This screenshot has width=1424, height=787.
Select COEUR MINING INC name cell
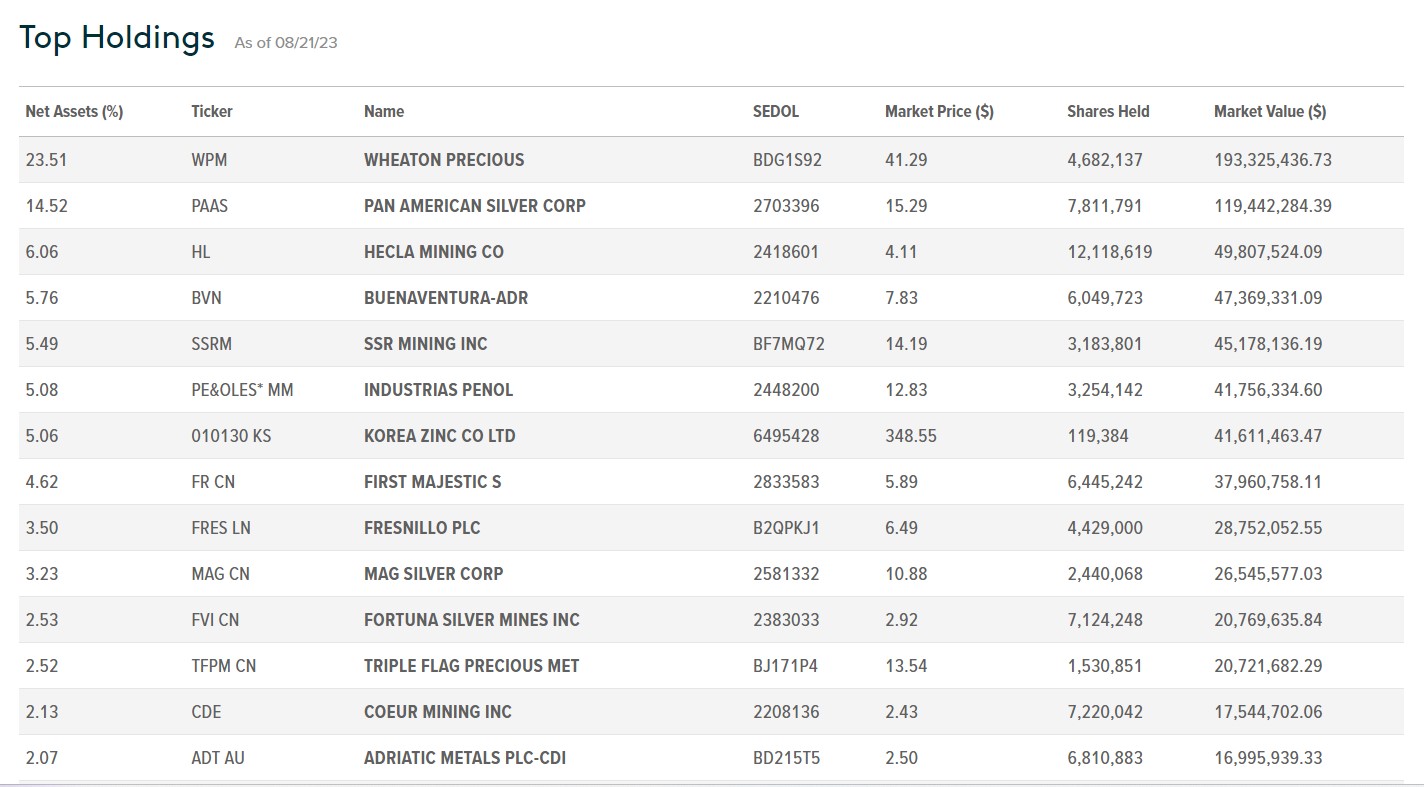point(438,712)
